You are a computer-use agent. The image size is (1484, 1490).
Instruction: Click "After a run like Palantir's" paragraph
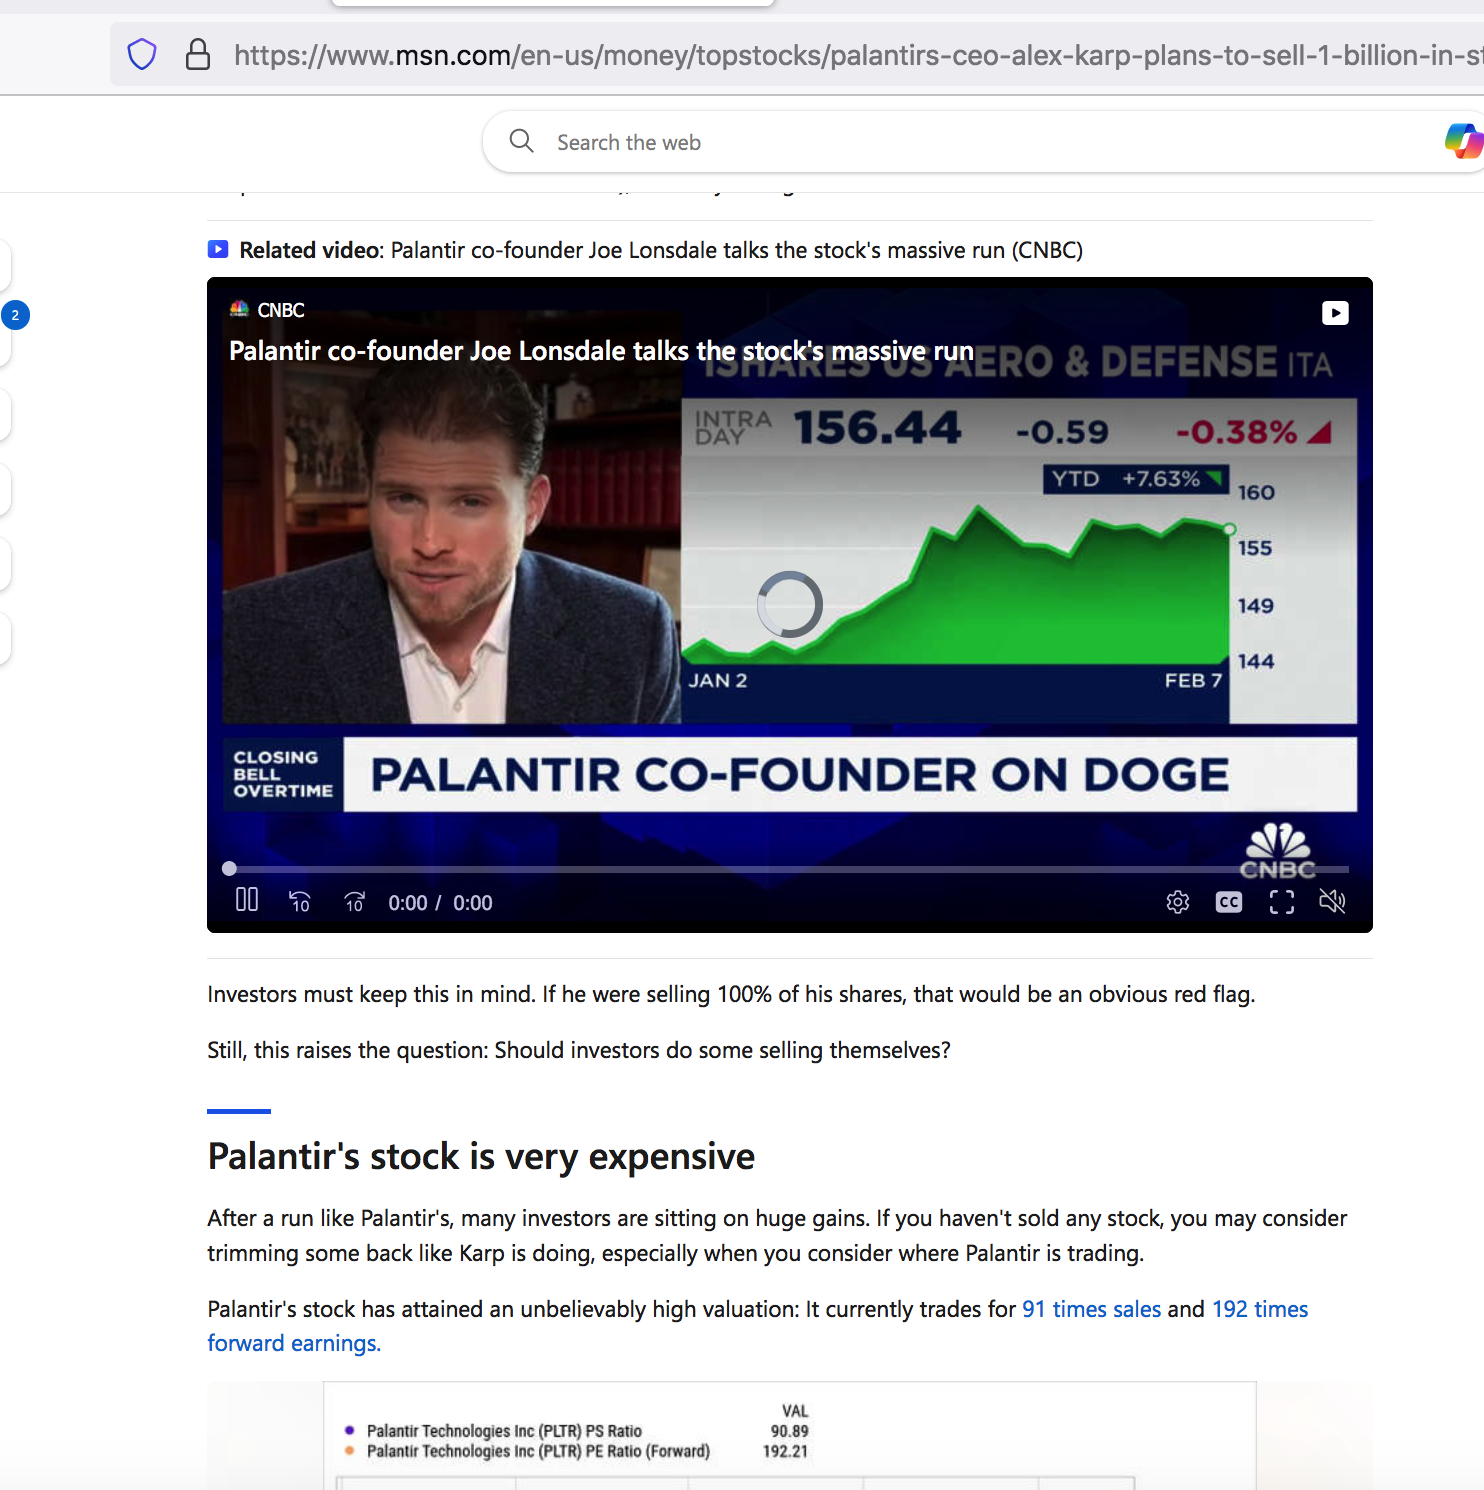tap(777, 1236)
